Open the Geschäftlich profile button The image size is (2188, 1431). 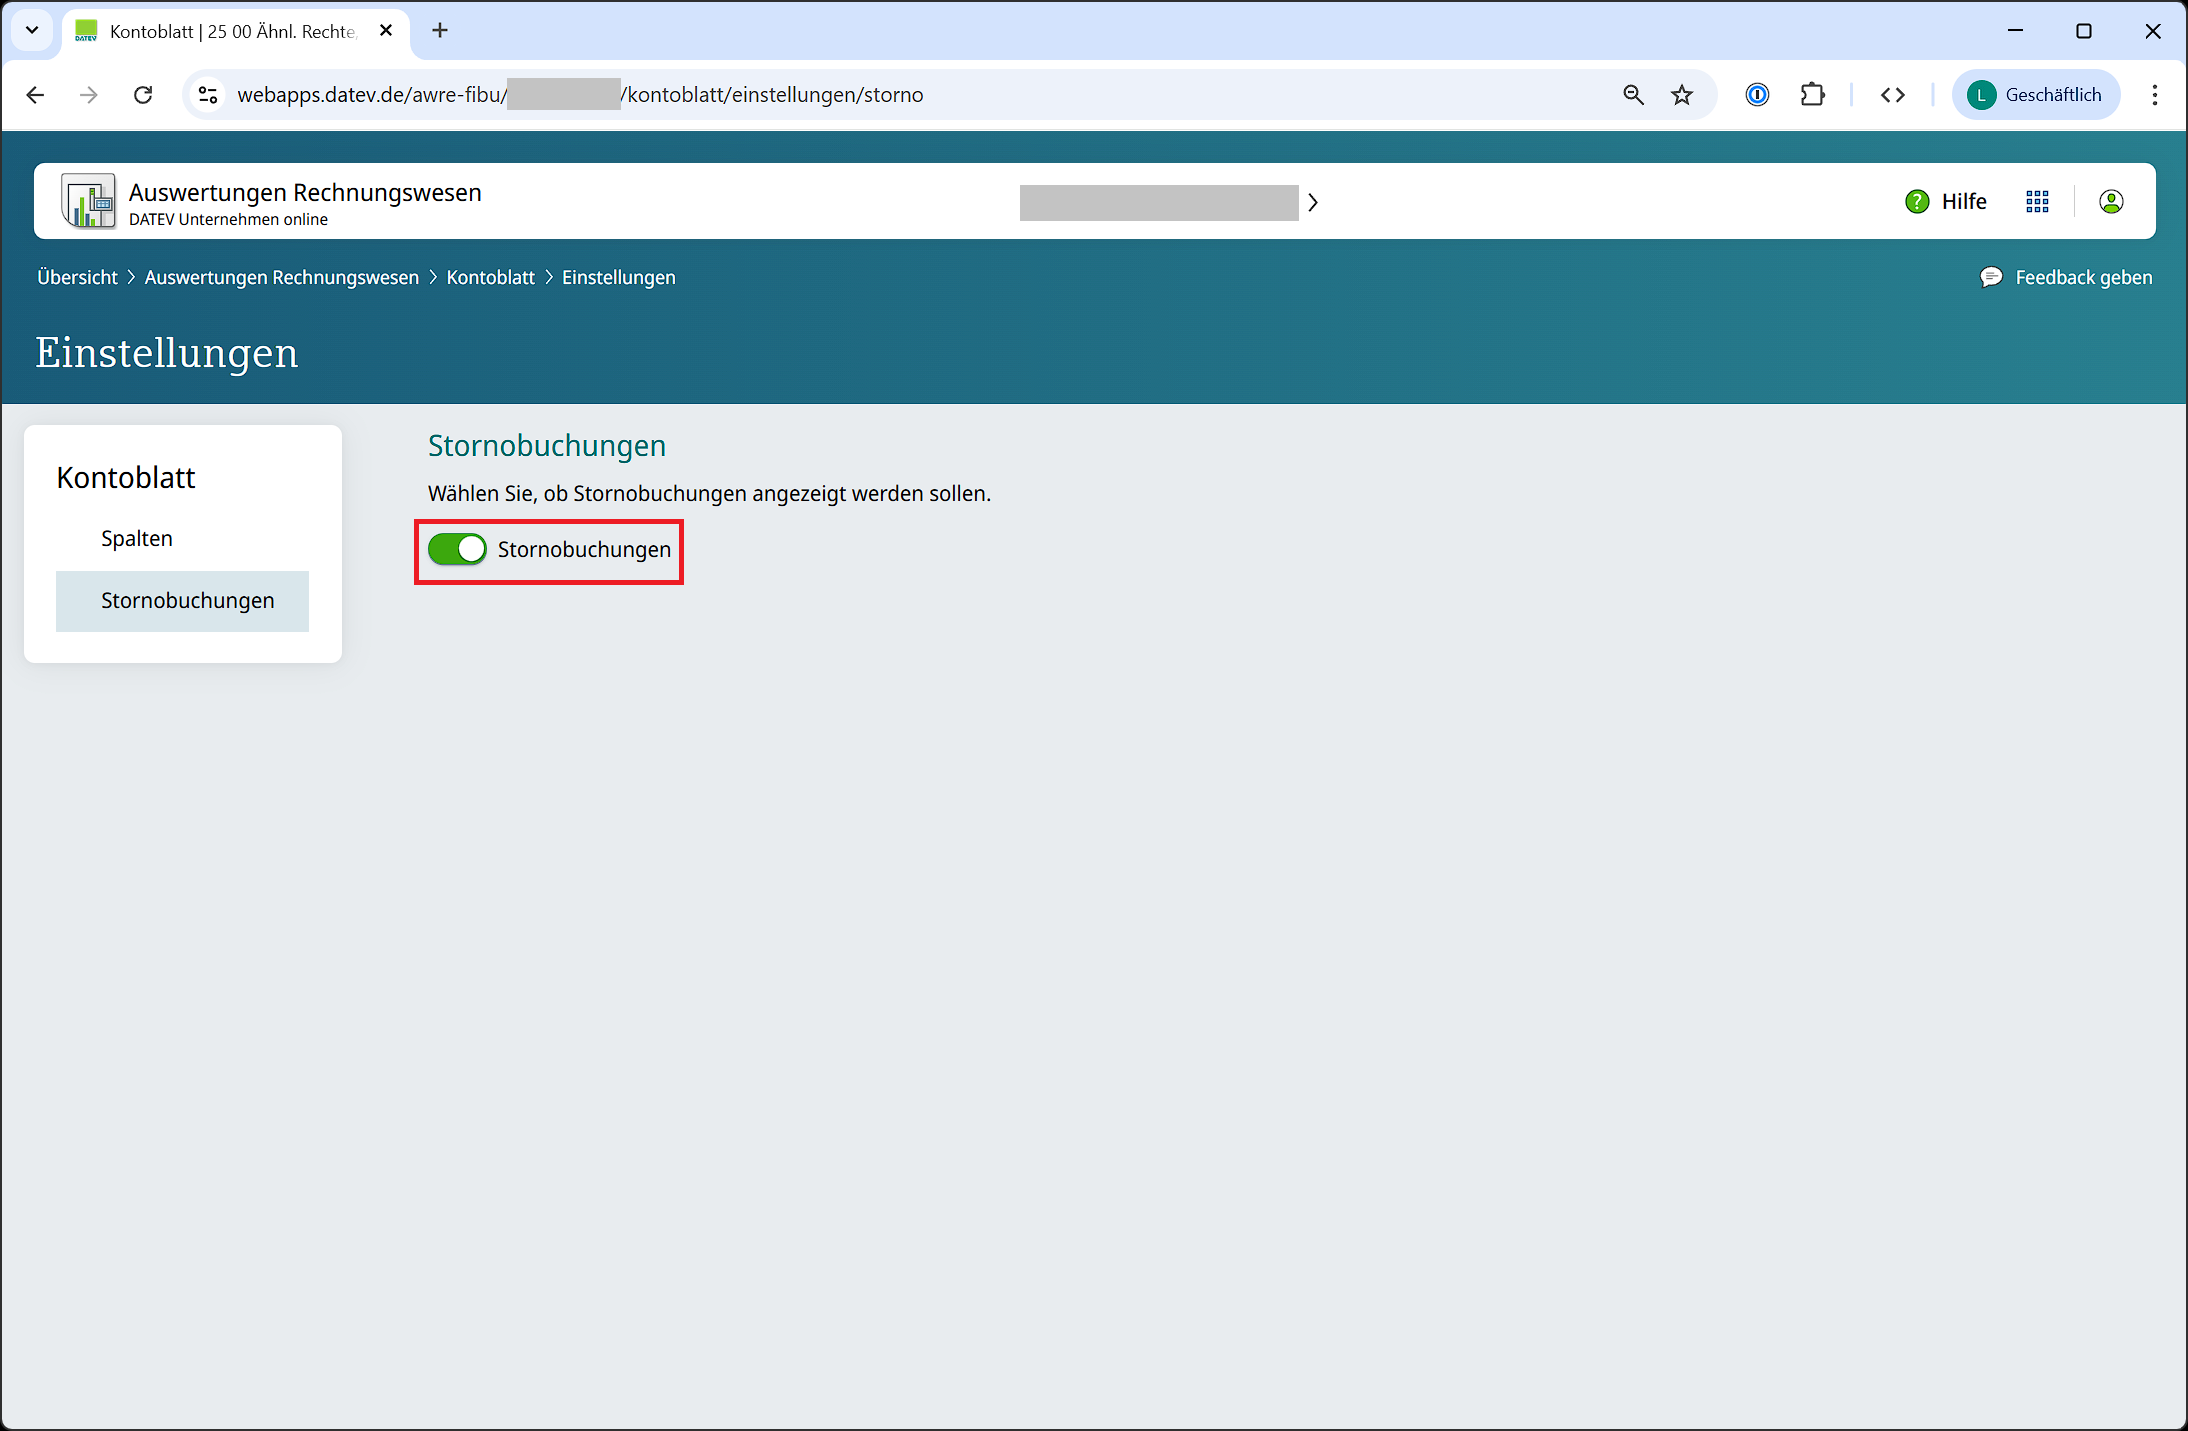click(x=2035, y=95)
